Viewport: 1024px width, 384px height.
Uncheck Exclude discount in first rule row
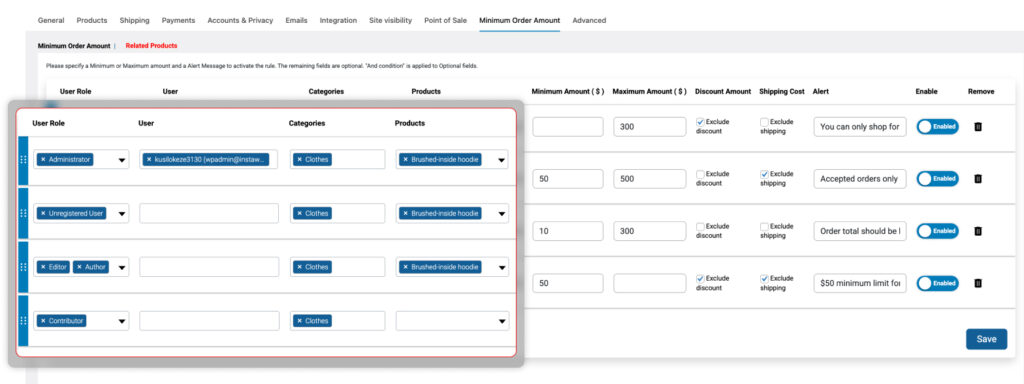click(x=700, y=122)
